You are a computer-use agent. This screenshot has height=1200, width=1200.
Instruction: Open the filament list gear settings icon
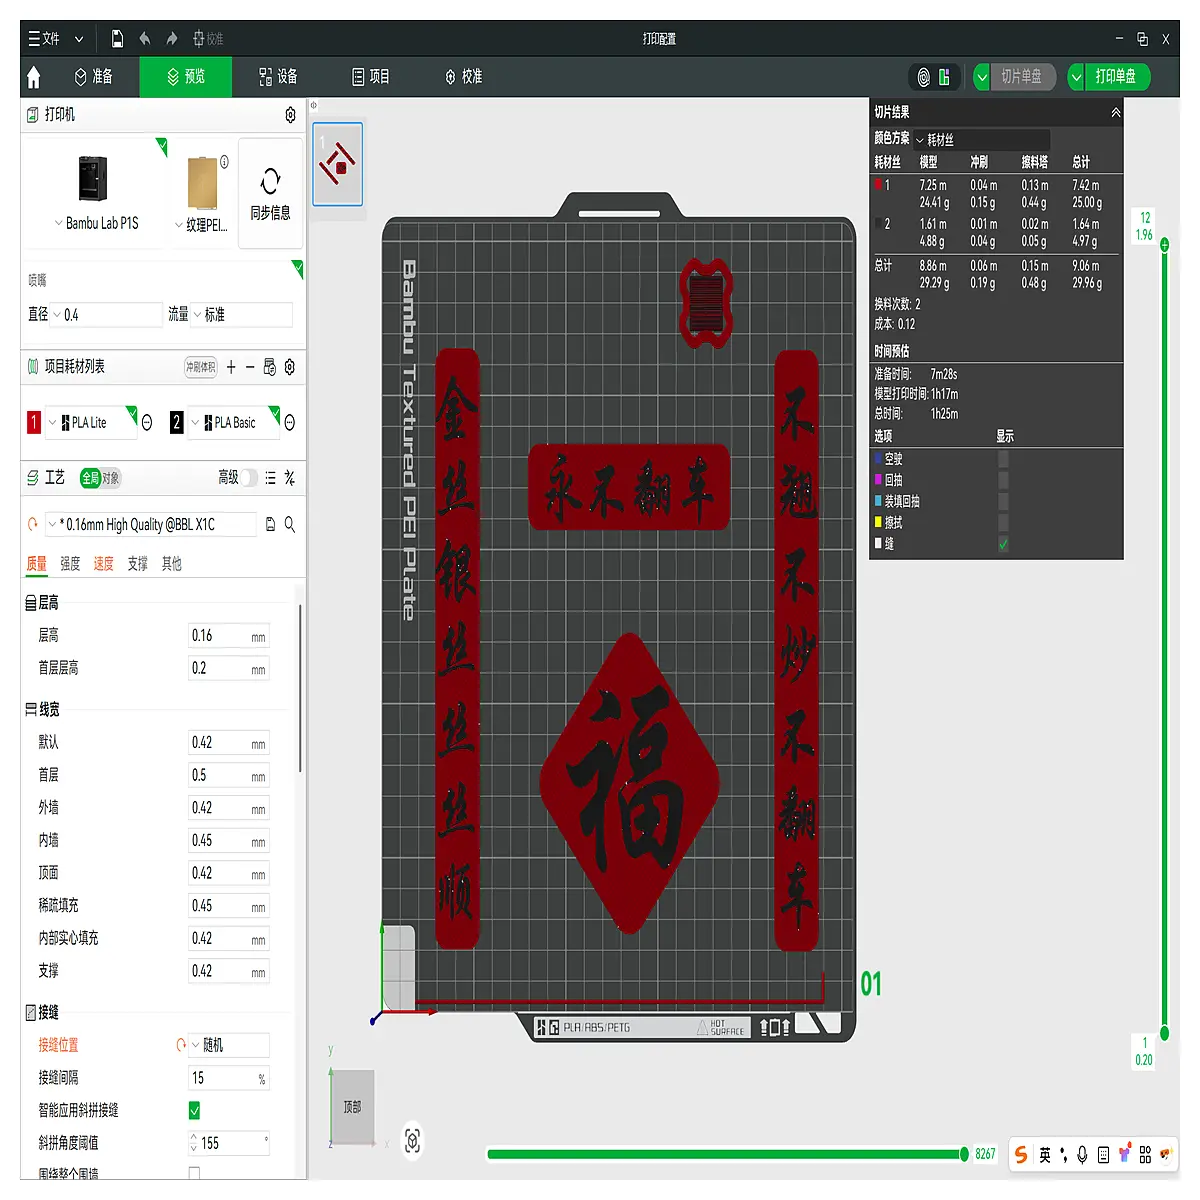(x=290, y=367)
